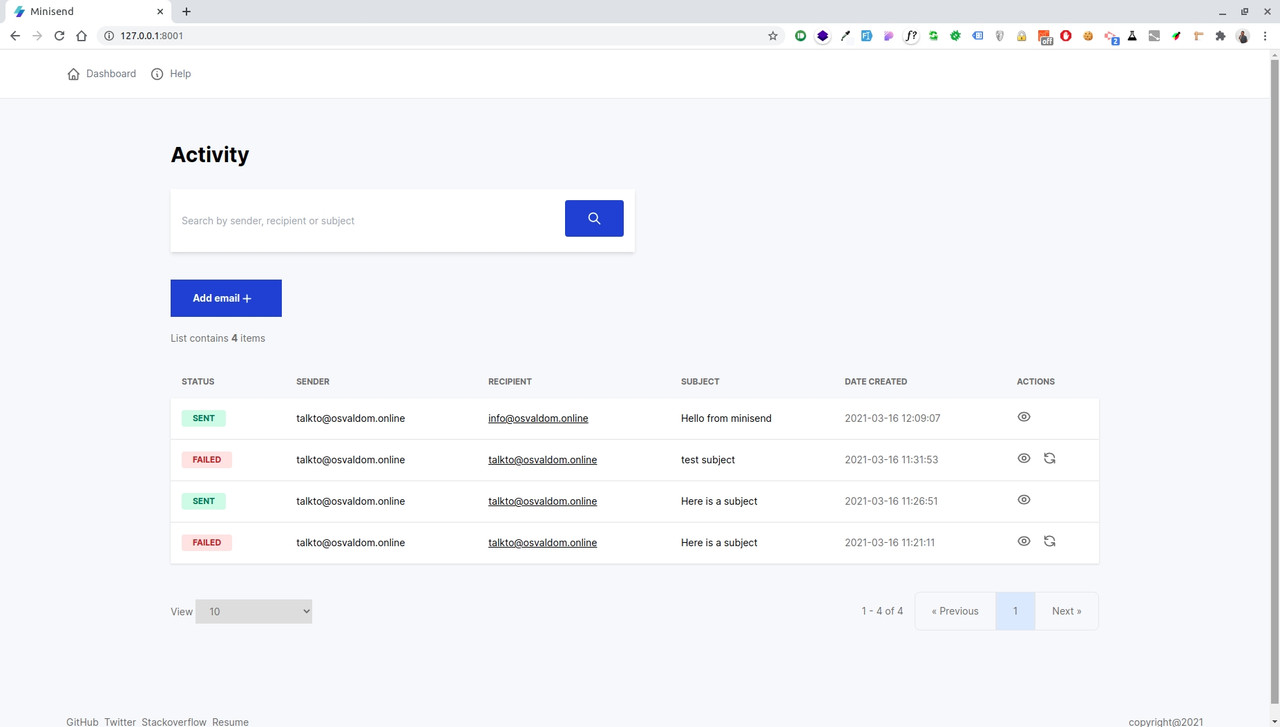Viewport: 1280px width, 727px height.
Task: Click the RECIPIENT column header
Action: 510,382
